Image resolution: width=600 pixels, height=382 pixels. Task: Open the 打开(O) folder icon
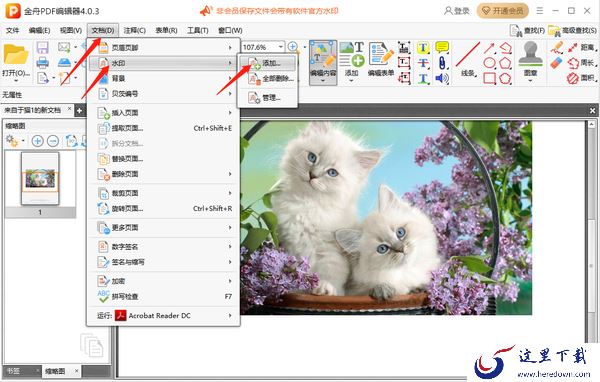tap(16, 55)
